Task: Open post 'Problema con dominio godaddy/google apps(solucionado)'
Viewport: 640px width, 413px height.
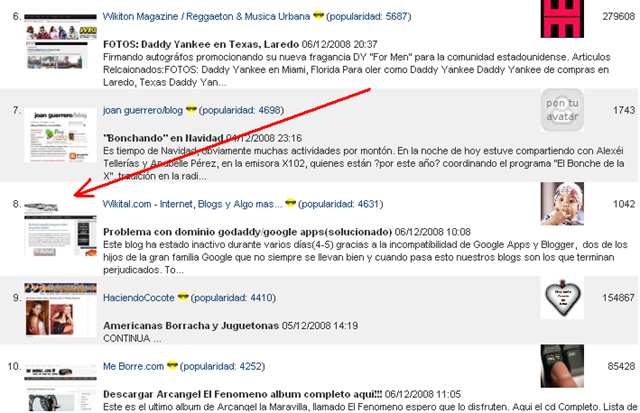Action: 247,232
